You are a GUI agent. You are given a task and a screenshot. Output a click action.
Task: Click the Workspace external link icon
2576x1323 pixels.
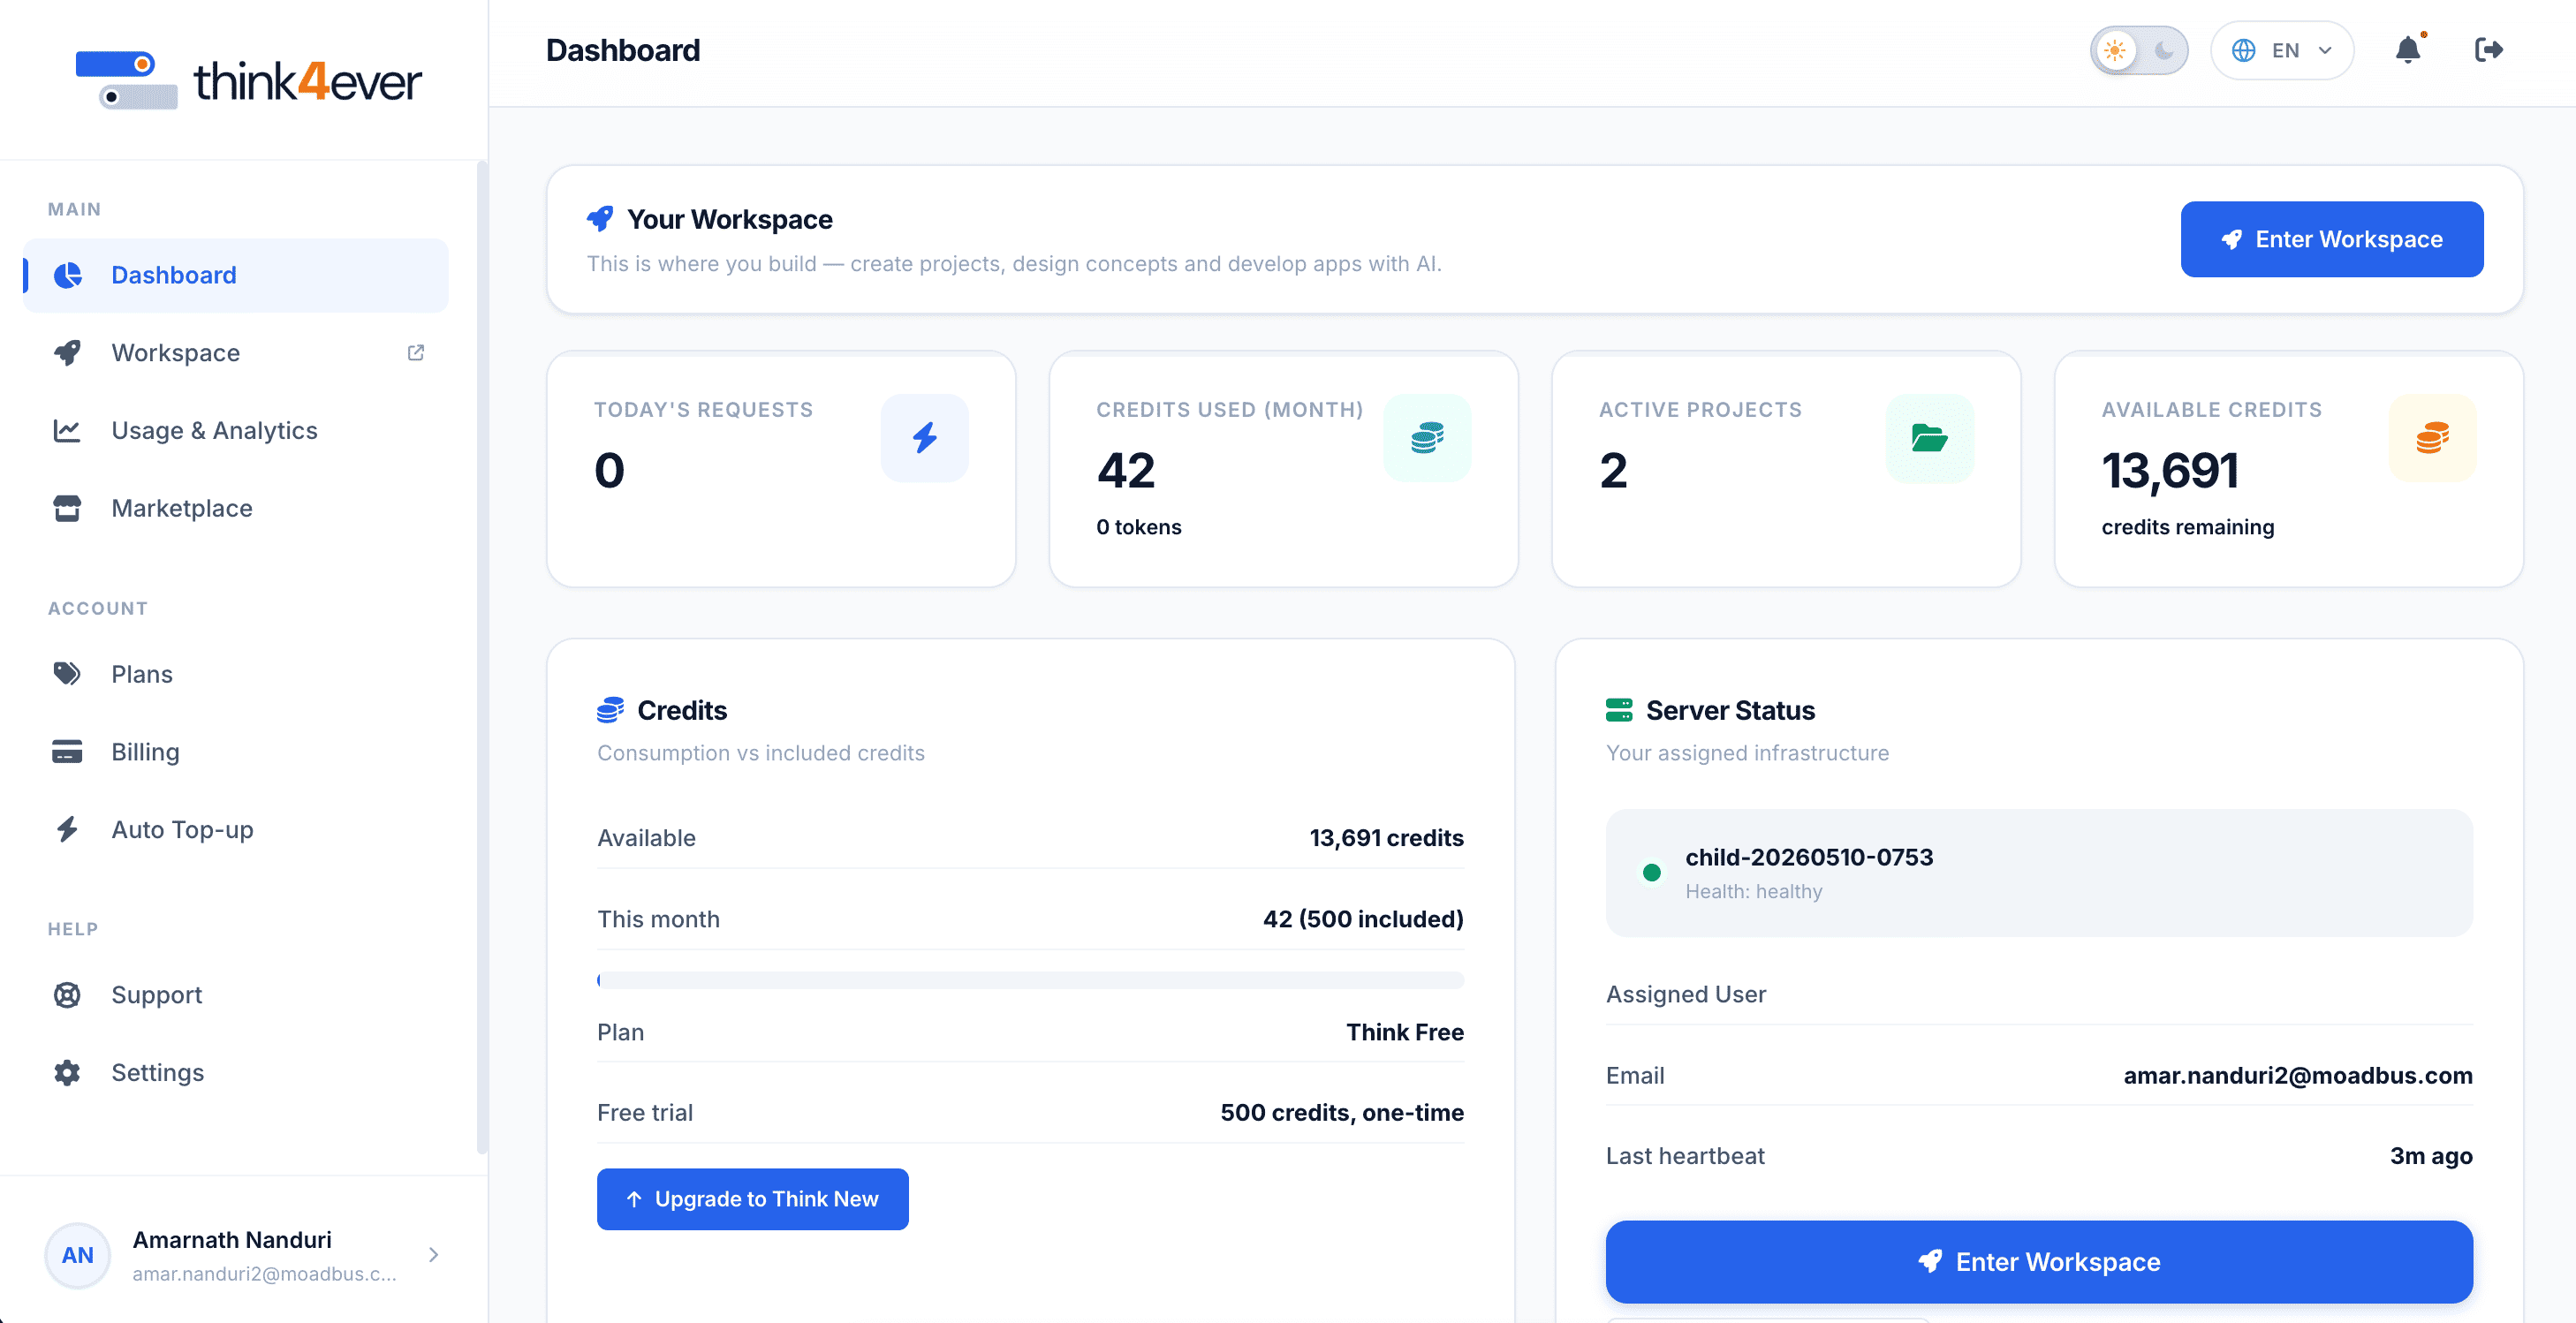pyautogui.click(x=416, y=353)
